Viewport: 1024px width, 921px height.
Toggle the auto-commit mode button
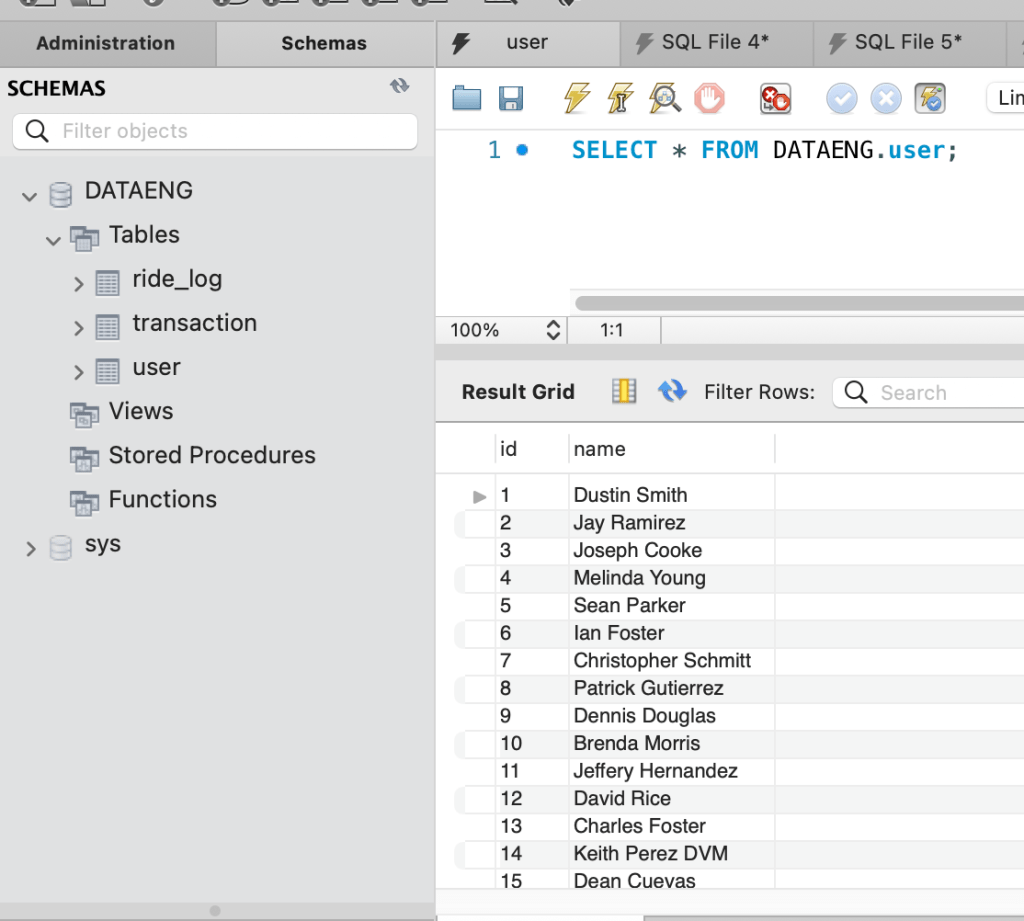pos(930,98)
